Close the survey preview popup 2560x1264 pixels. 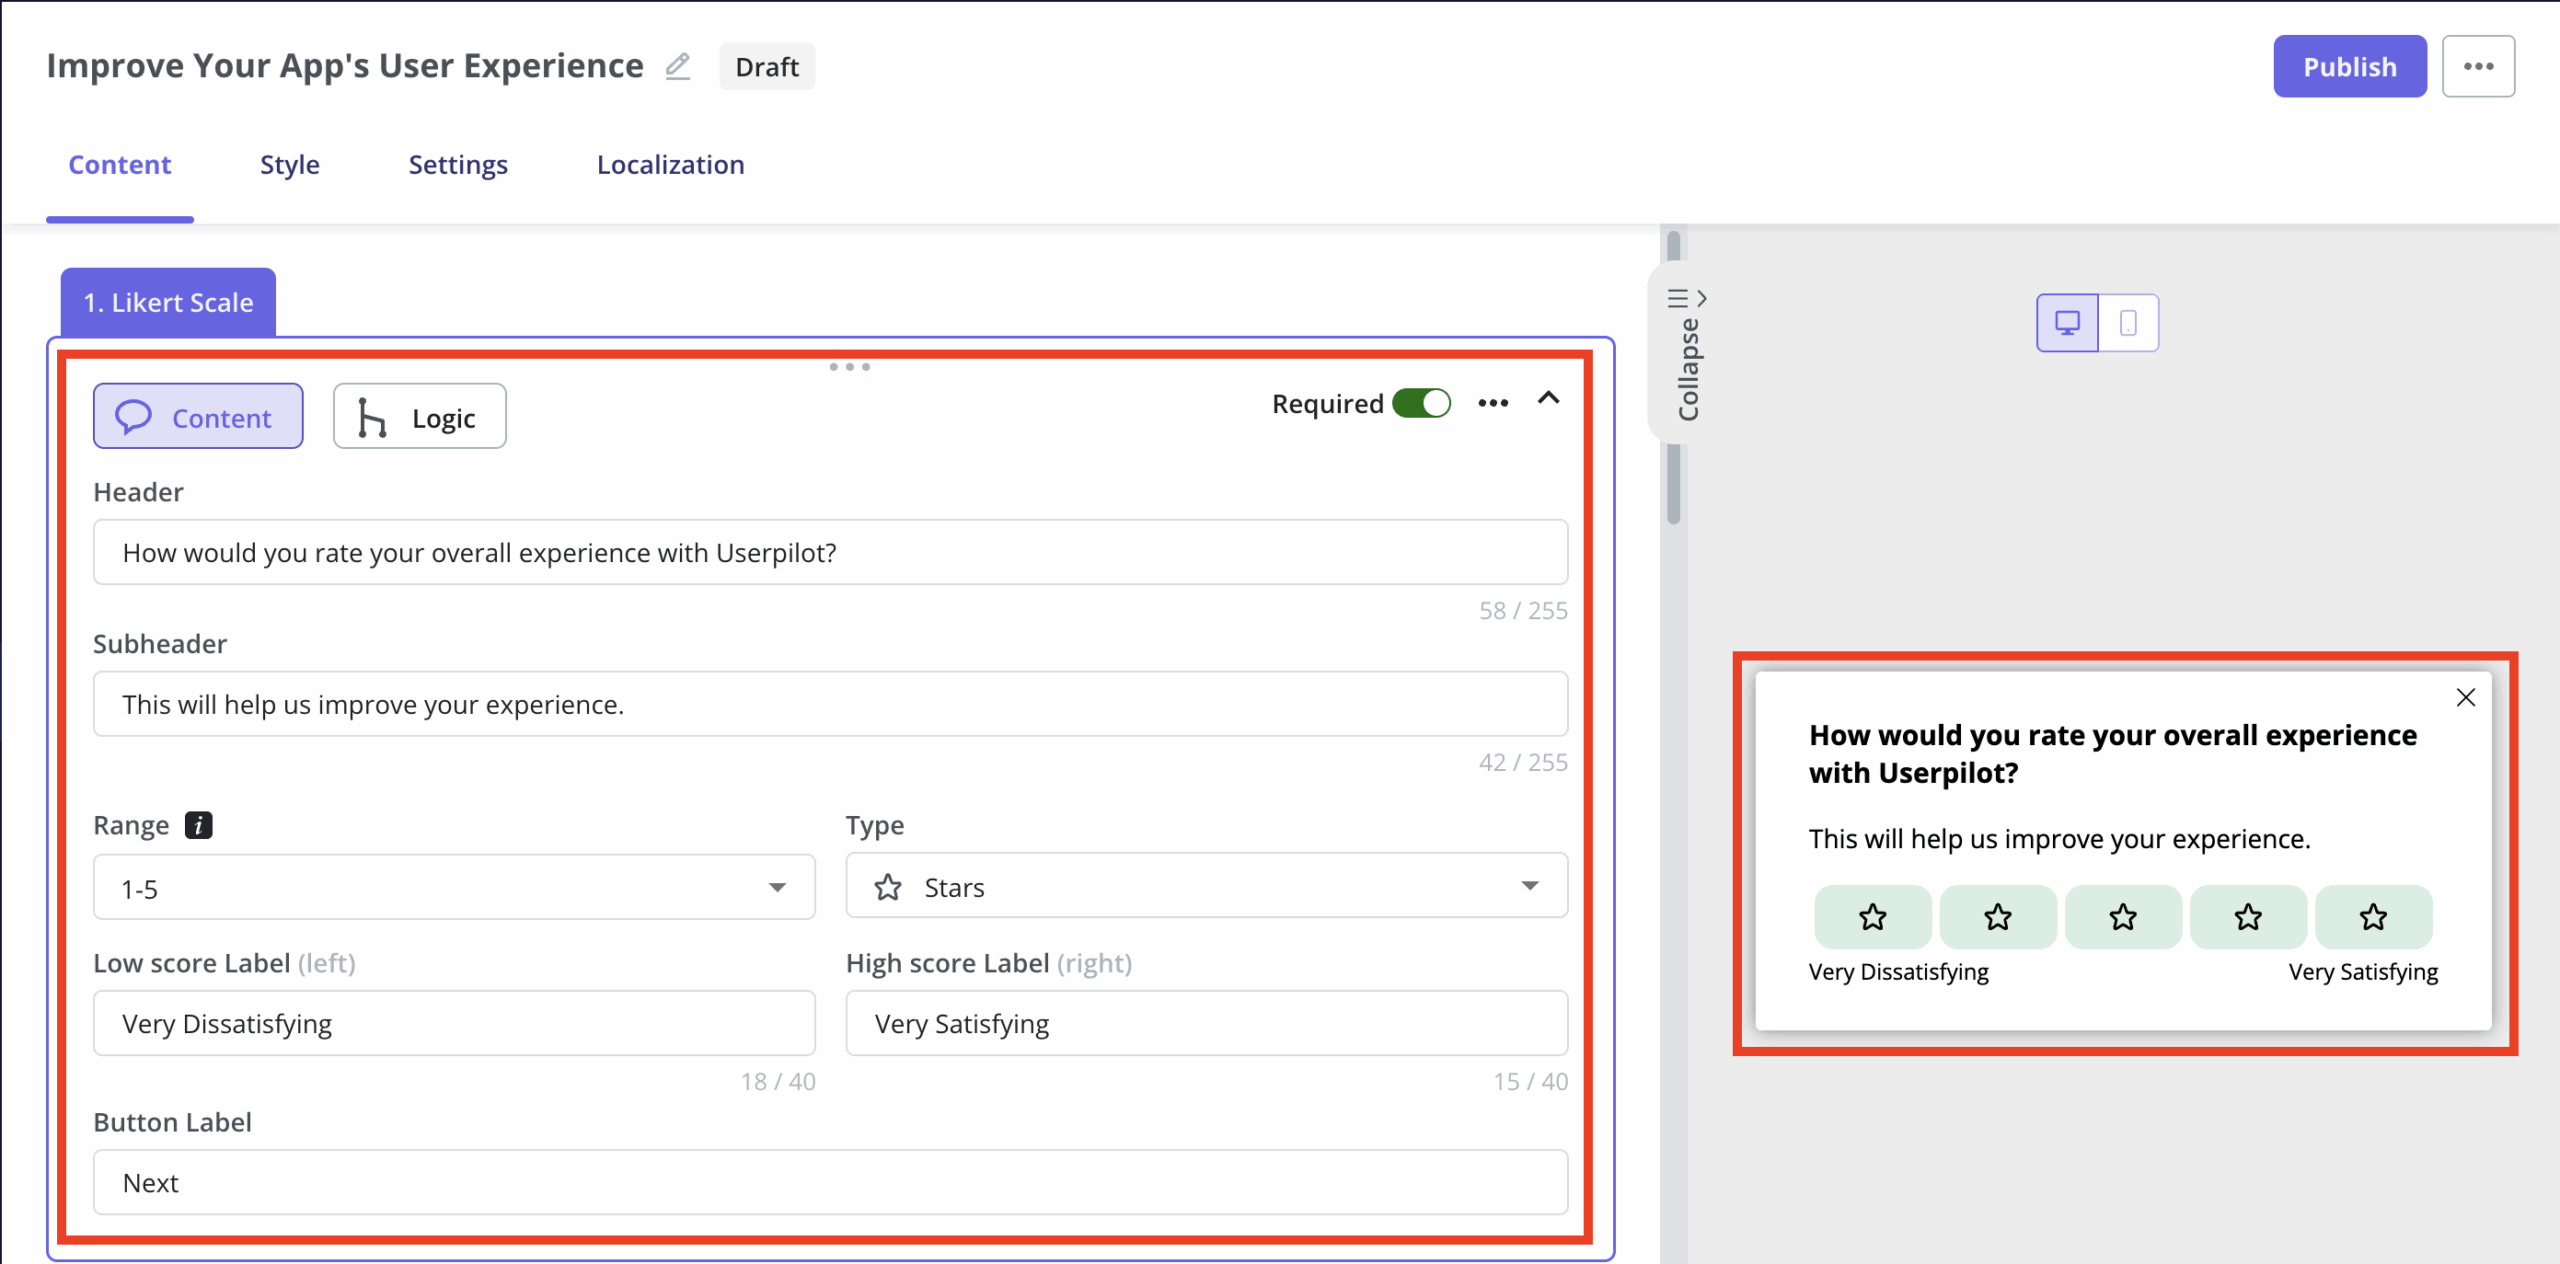(2466, 697)
